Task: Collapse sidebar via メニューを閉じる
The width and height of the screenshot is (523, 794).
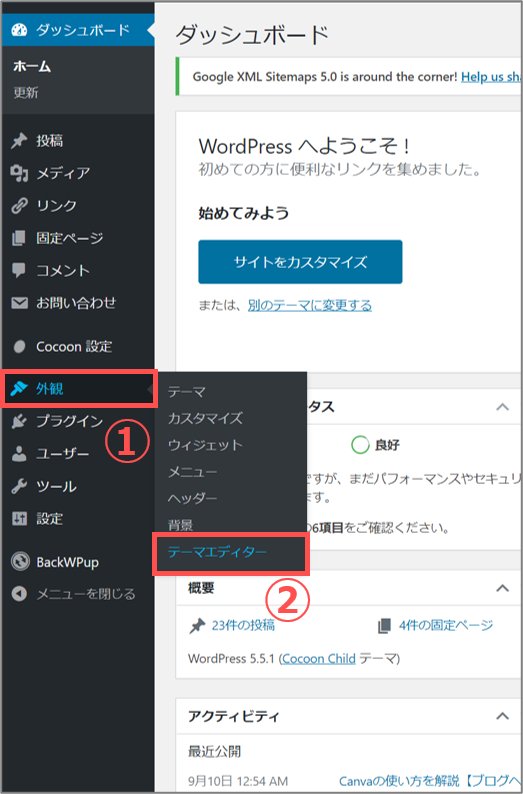Action: tap(74, 593)
